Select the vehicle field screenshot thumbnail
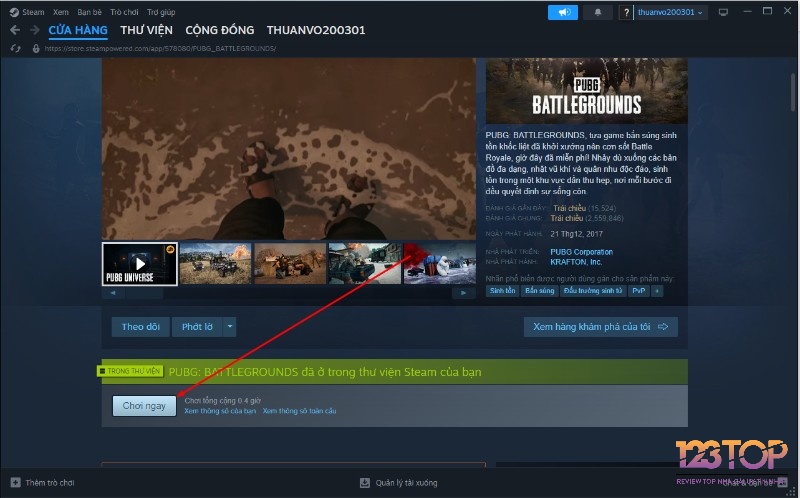Screen dimensions: 800x498 [x=215, y=264]
